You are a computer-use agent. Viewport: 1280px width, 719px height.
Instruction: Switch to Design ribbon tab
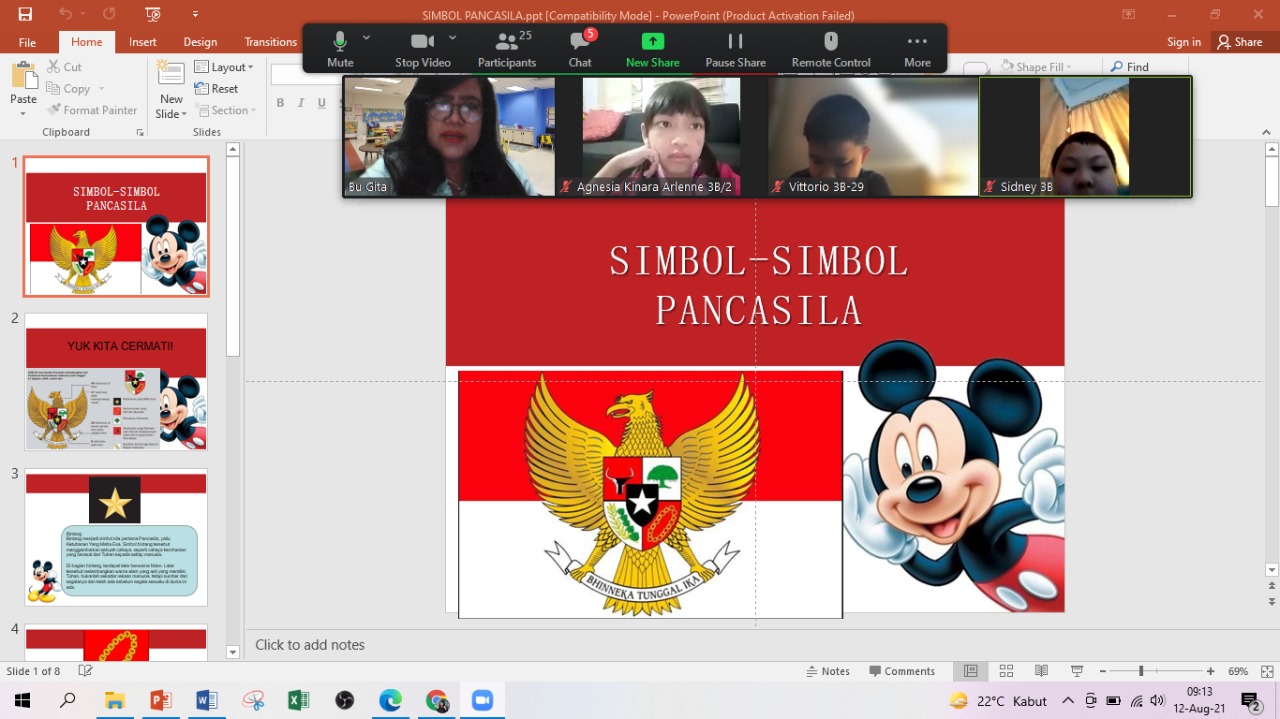pos(200,42)
